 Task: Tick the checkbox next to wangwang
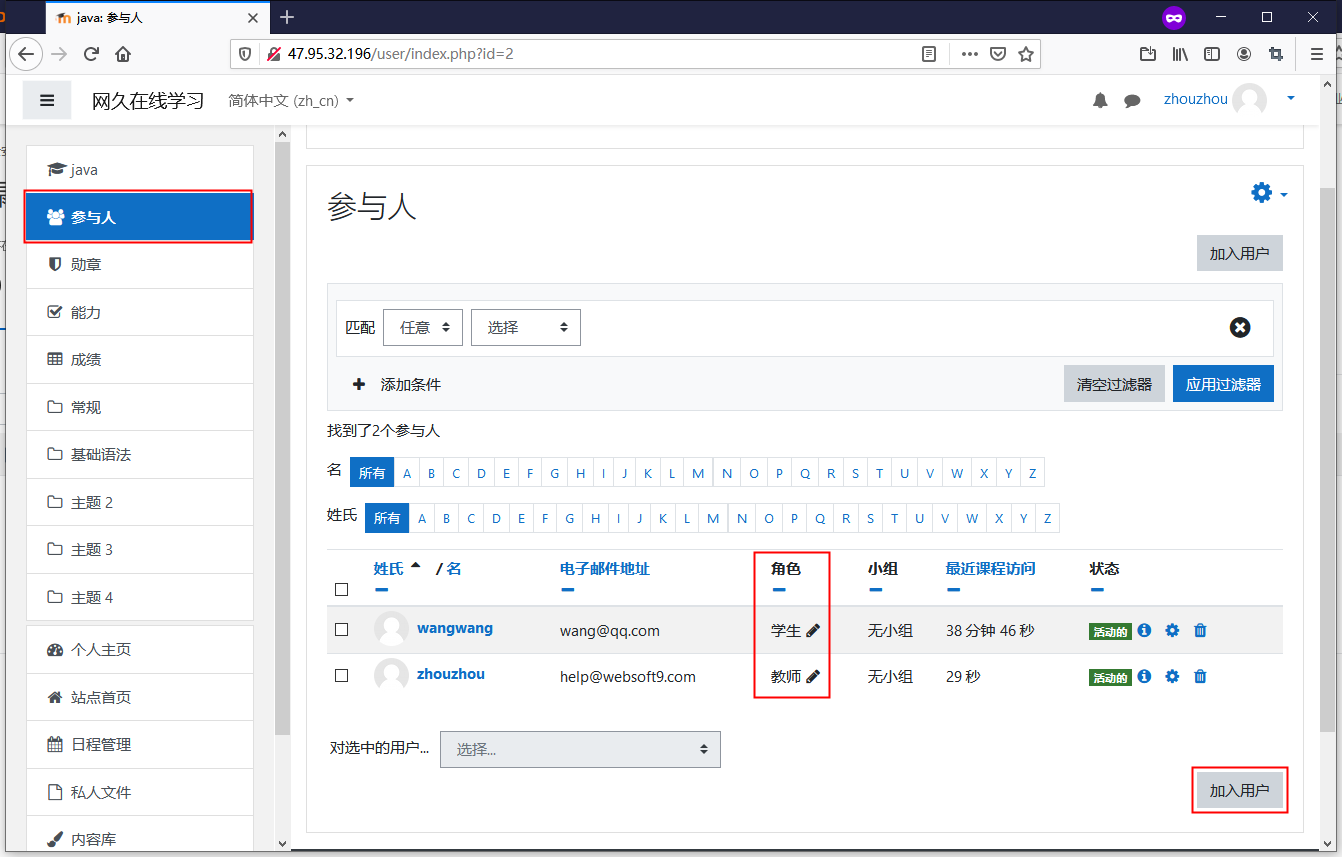pyautogui.click(x=341, y=630)
